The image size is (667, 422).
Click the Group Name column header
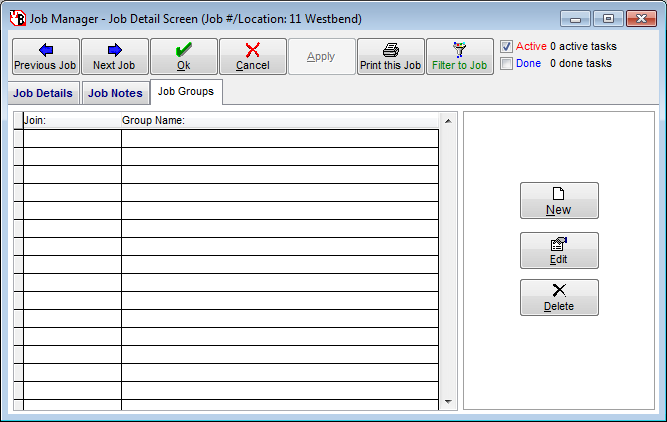click(x=280, y=121)
